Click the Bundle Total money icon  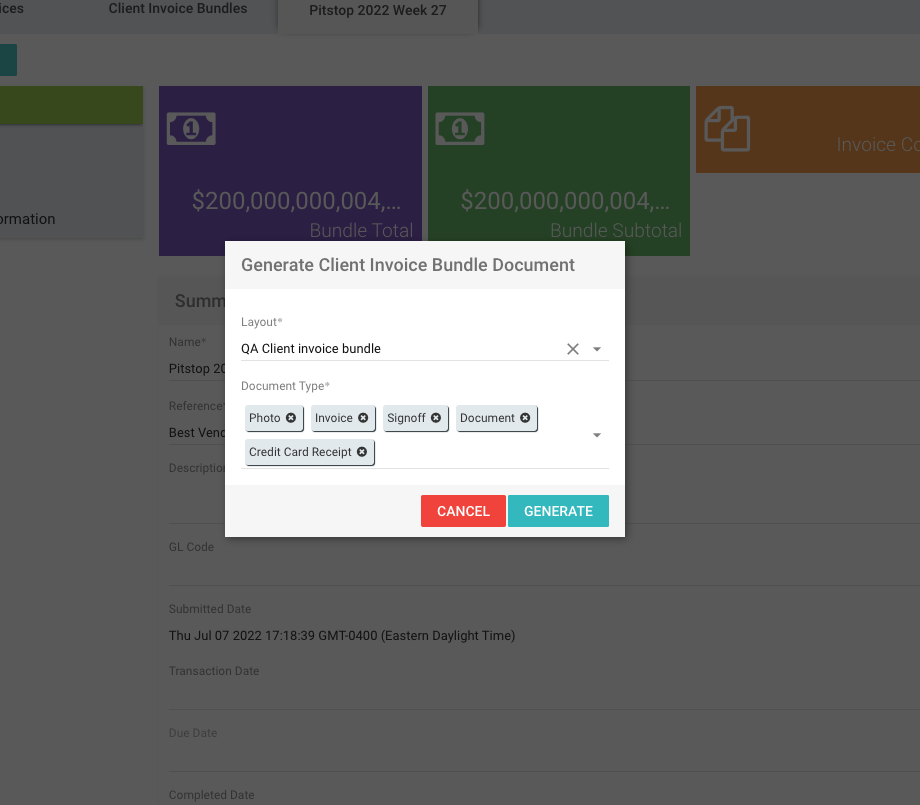pyautogui.click(x=191, y=129)
